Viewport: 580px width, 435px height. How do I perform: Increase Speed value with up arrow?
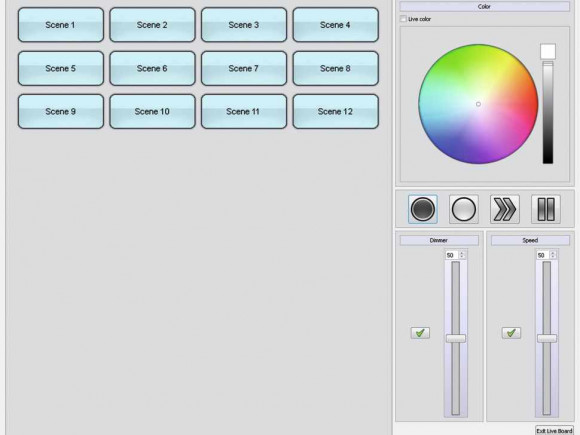(x=553, y=253)
